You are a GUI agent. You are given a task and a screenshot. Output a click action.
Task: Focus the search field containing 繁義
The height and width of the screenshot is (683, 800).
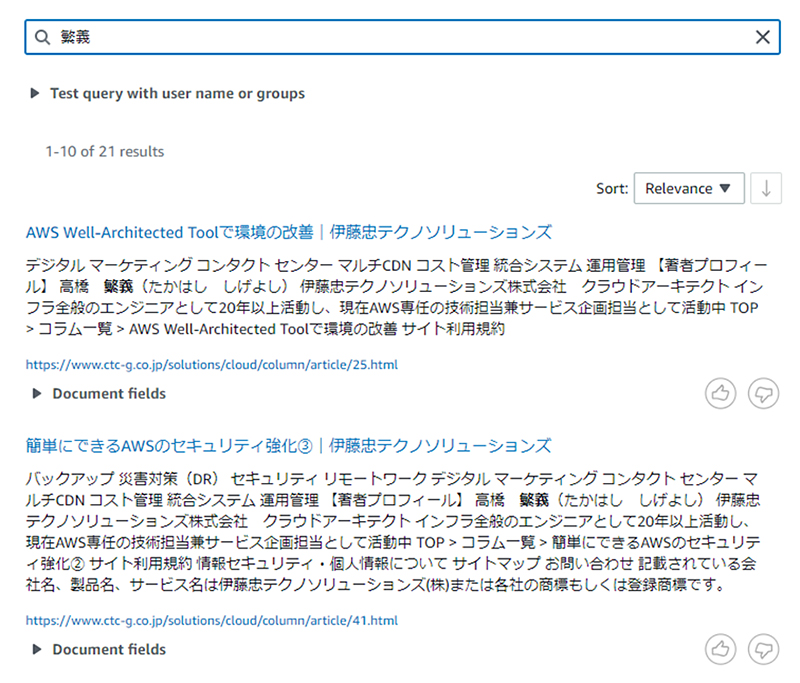(x=403, y=37)
